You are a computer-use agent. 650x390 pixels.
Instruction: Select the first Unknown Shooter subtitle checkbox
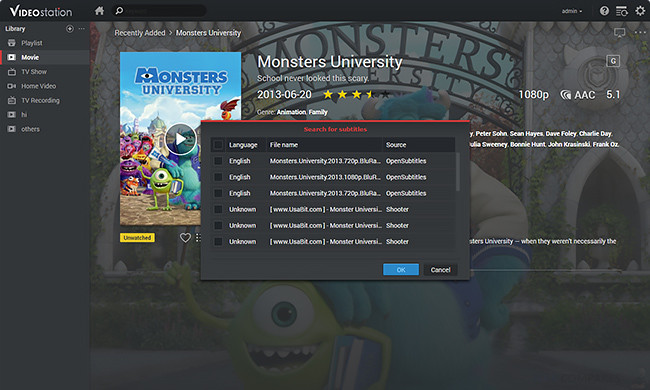pyautogui.click(x=218, y=209)
